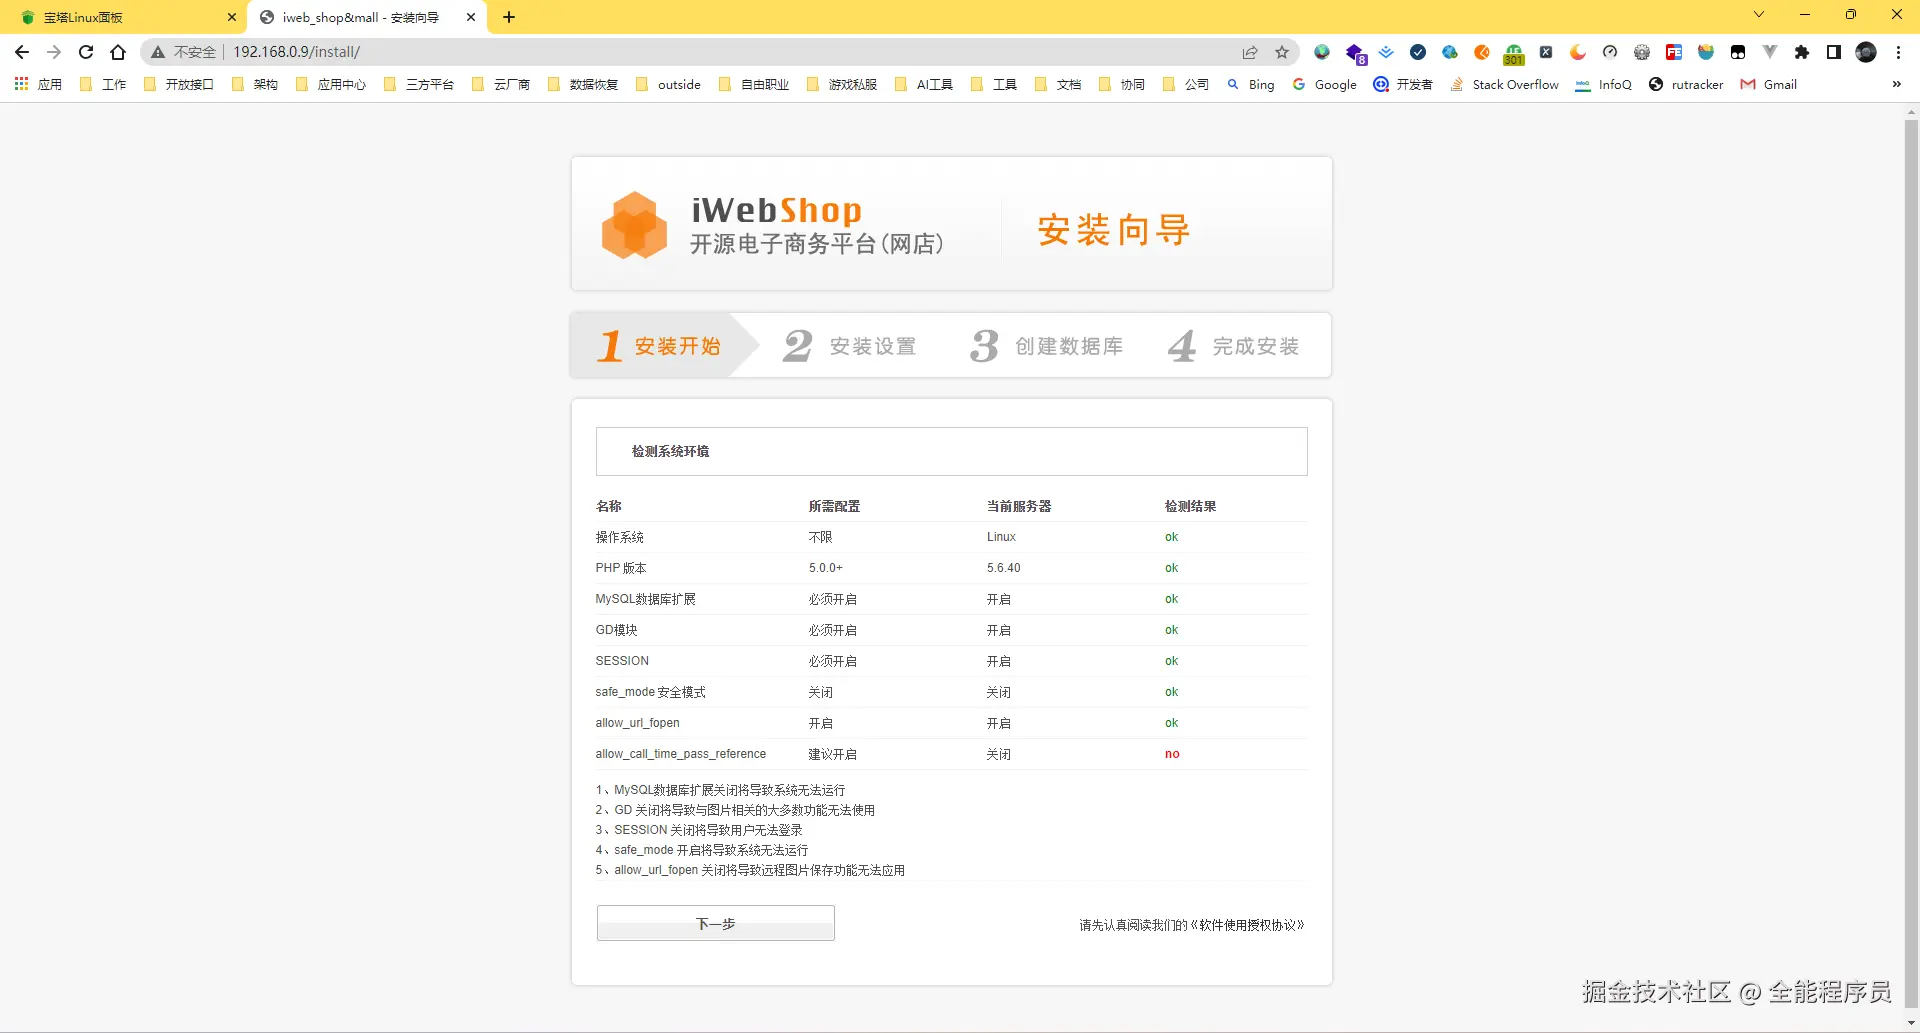Open the 应用中心 bookmark folder

(x=331, y=85)
